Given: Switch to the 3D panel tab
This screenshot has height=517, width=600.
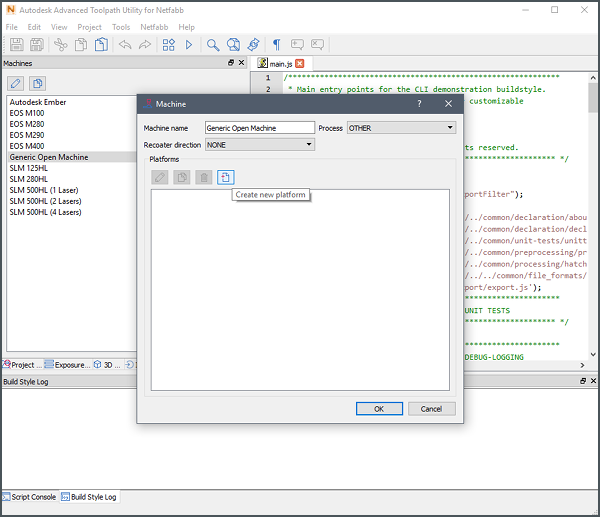Looking at the screenshot, I should pyautogui.click(x=107, y=365).
